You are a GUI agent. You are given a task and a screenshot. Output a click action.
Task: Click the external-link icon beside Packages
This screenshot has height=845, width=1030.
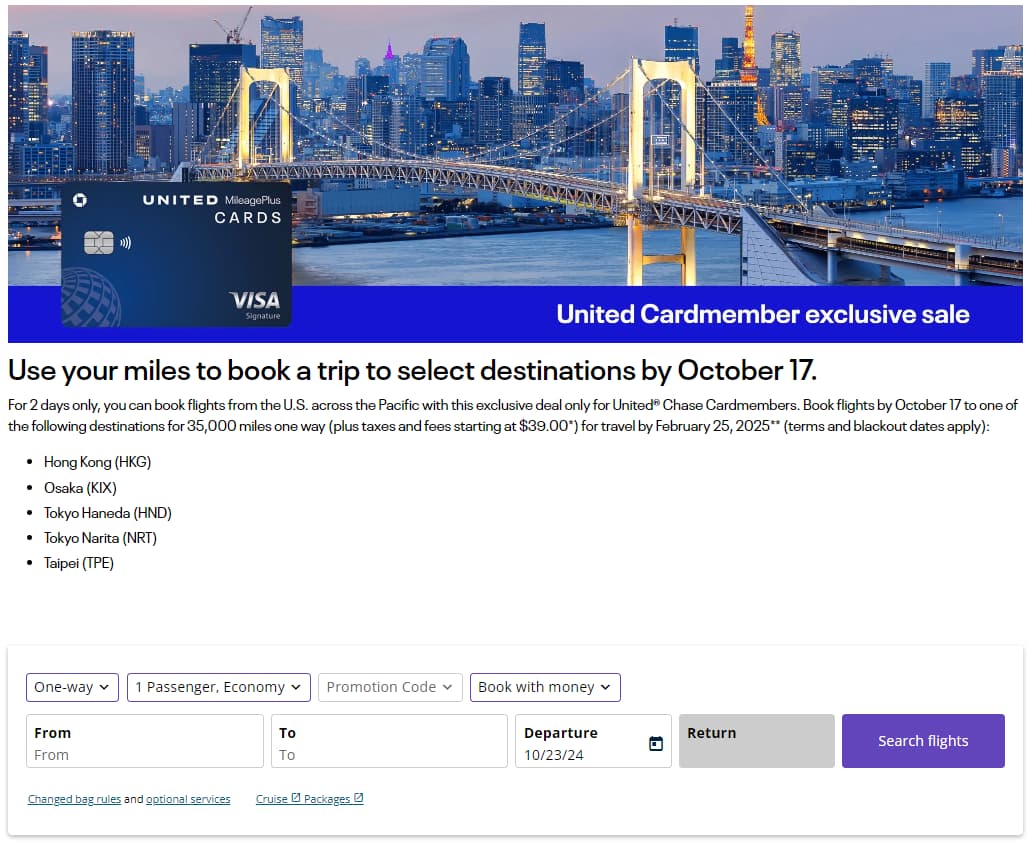(359, 798)
